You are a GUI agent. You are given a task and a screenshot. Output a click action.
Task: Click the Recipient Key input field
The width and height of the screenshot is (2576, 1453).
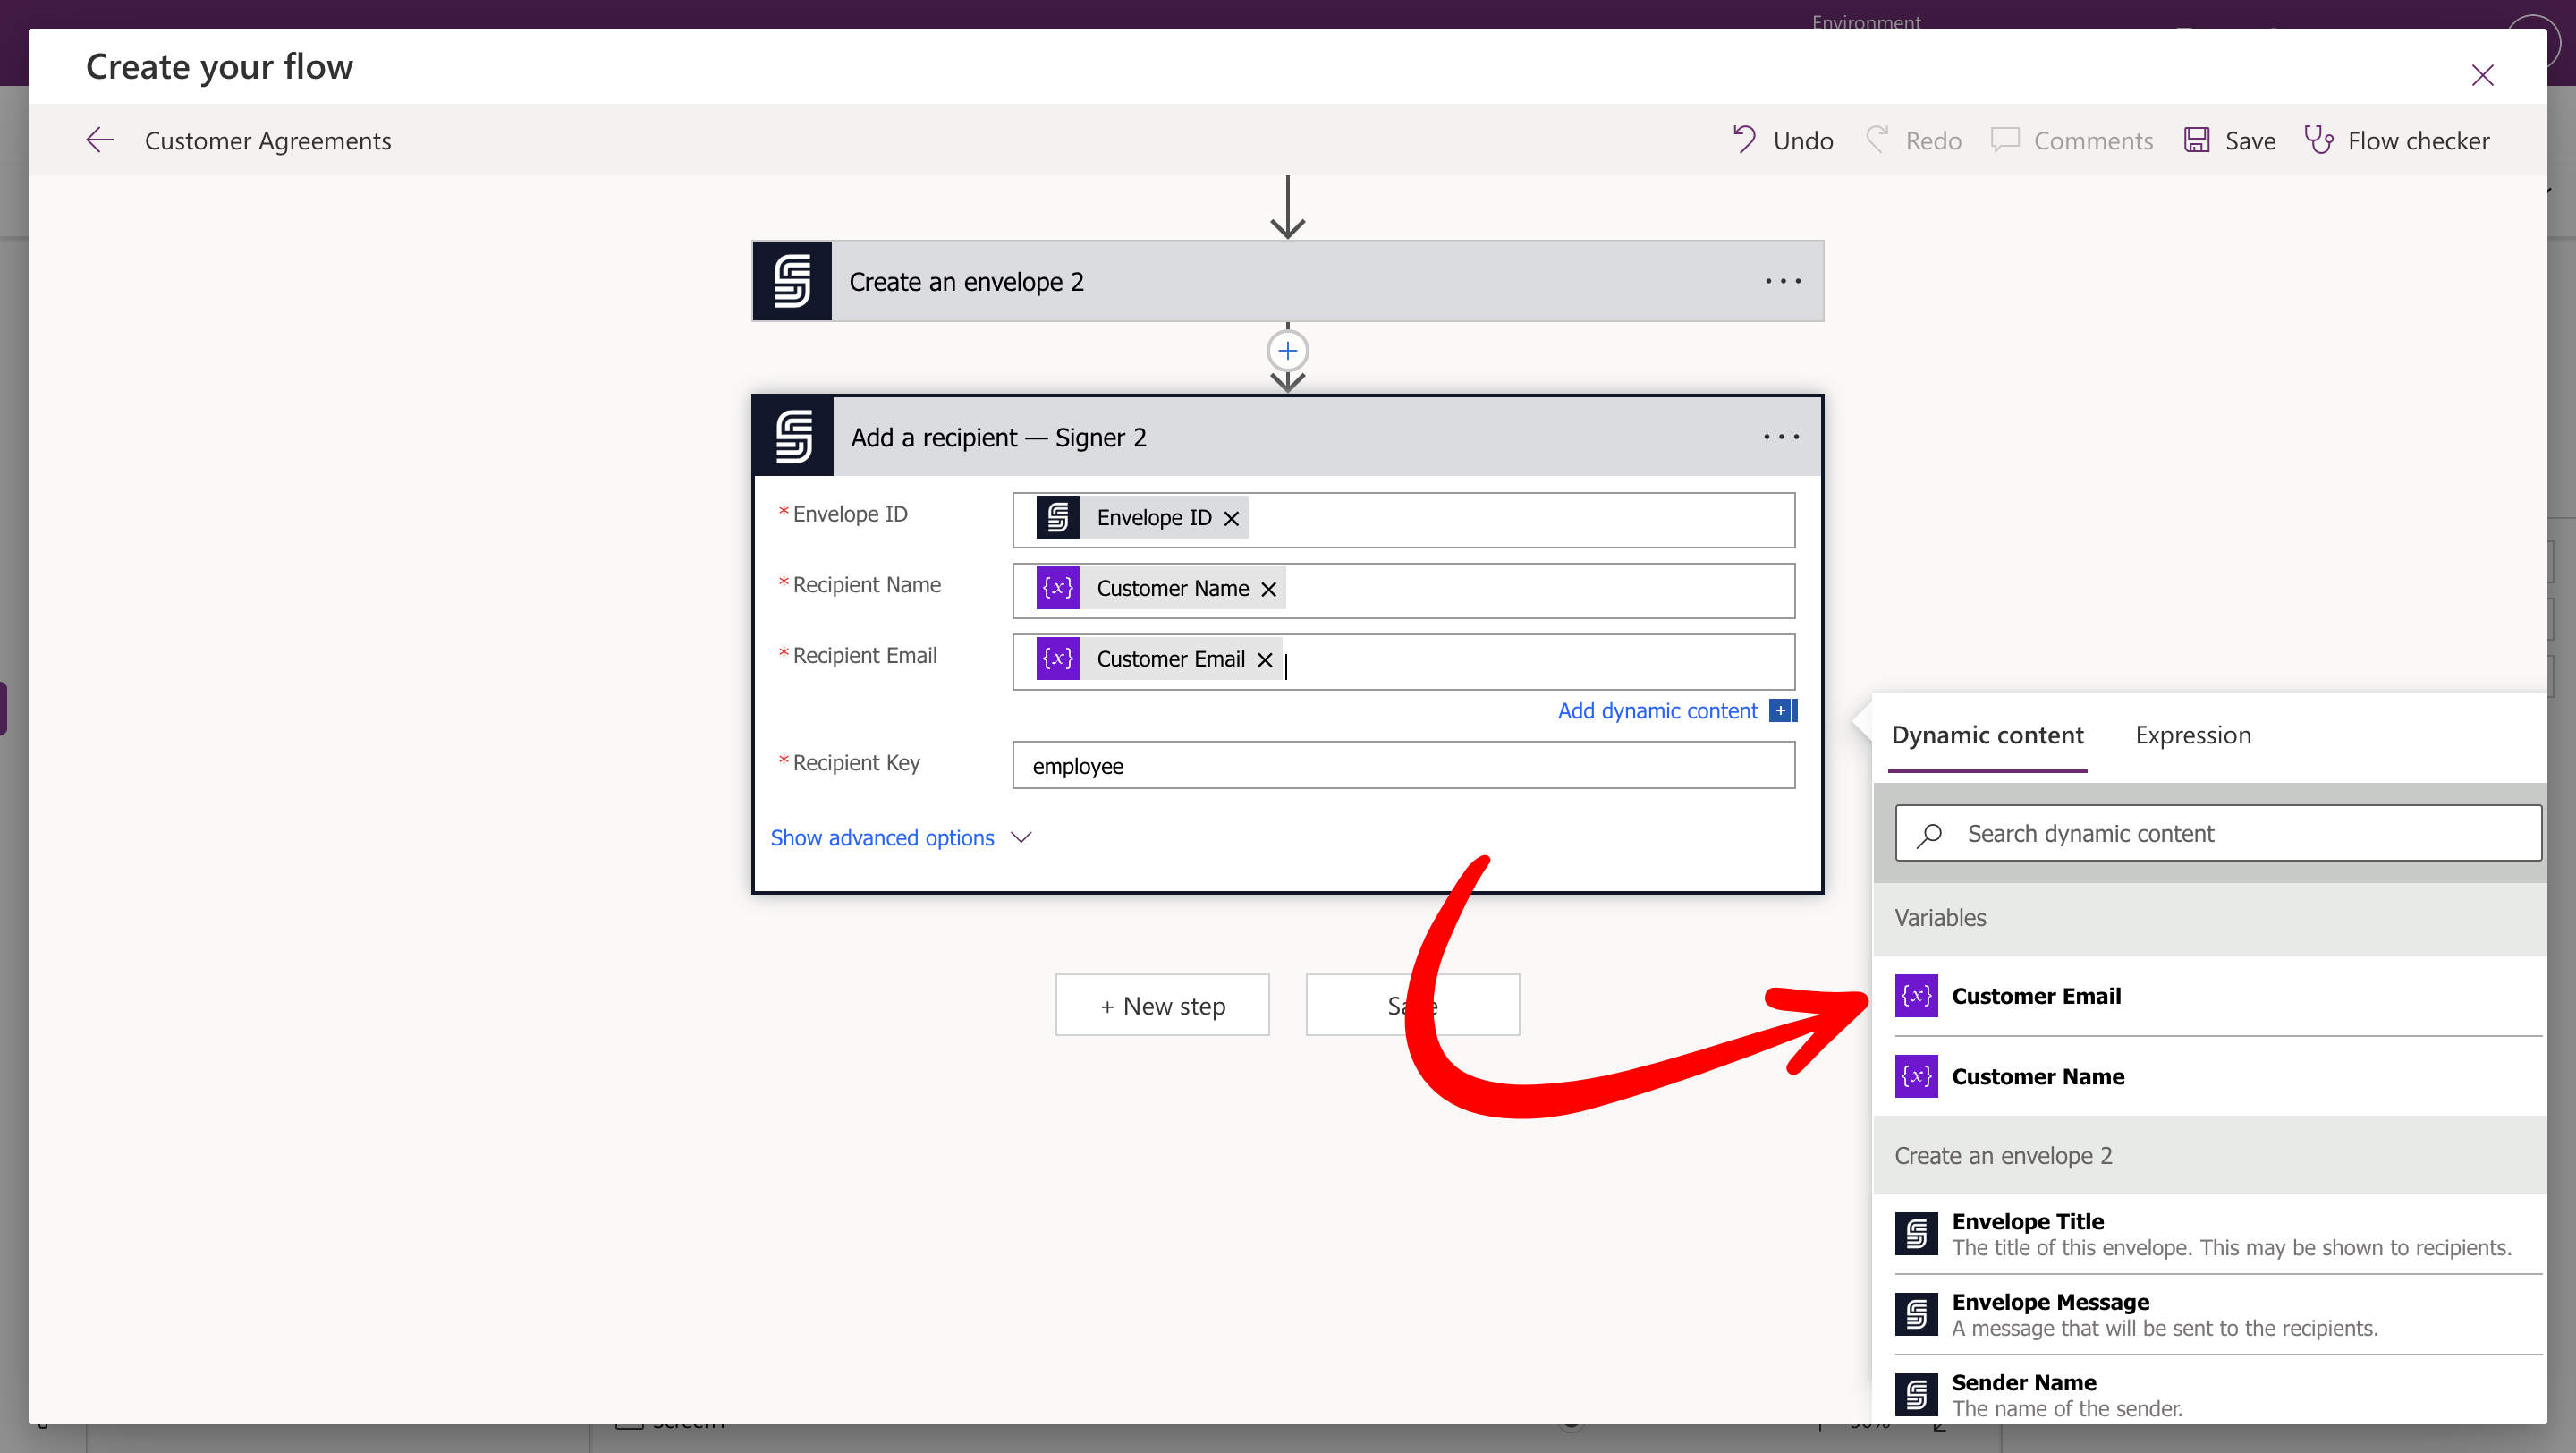tap(1403, 765)
